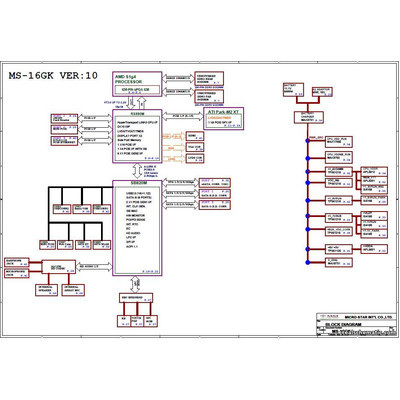Click the SPI ROM block under KBC
The height and width of the screenshot is (400, 400).
click(150, 321)
